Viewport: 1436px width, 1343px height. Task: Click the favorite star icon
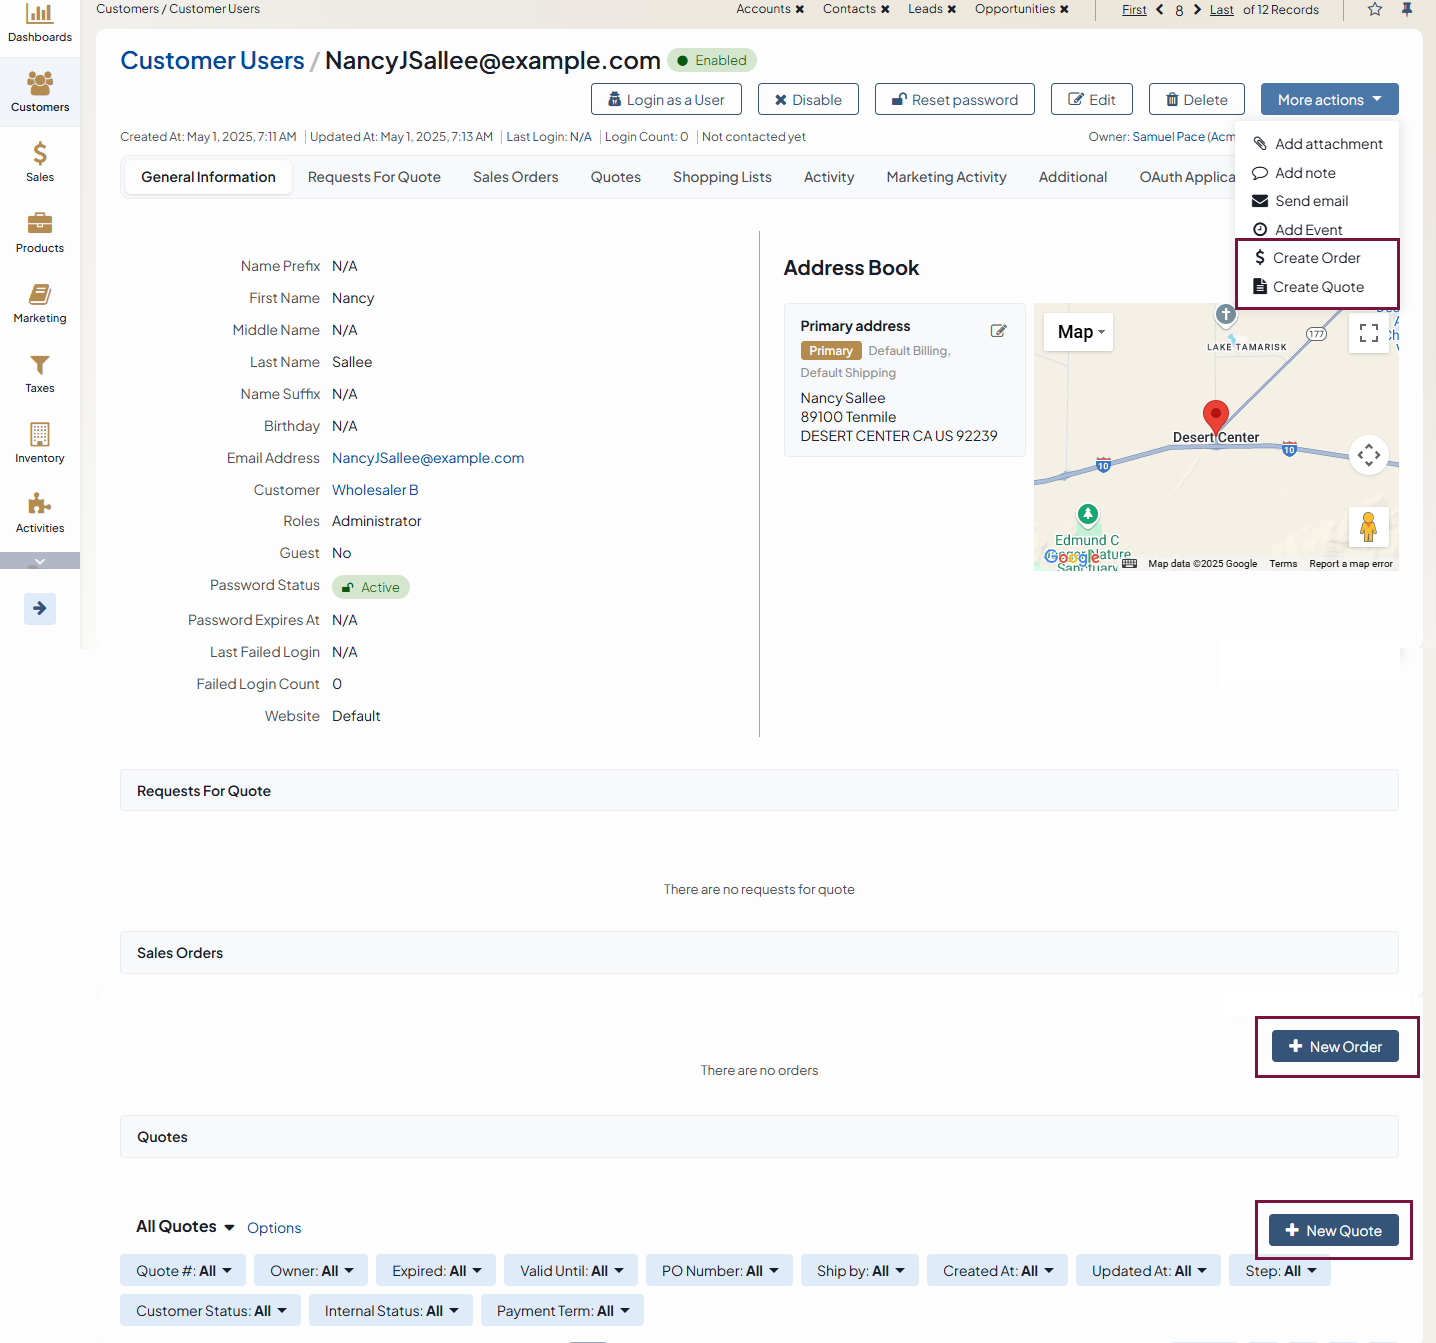coord(1375,9)
